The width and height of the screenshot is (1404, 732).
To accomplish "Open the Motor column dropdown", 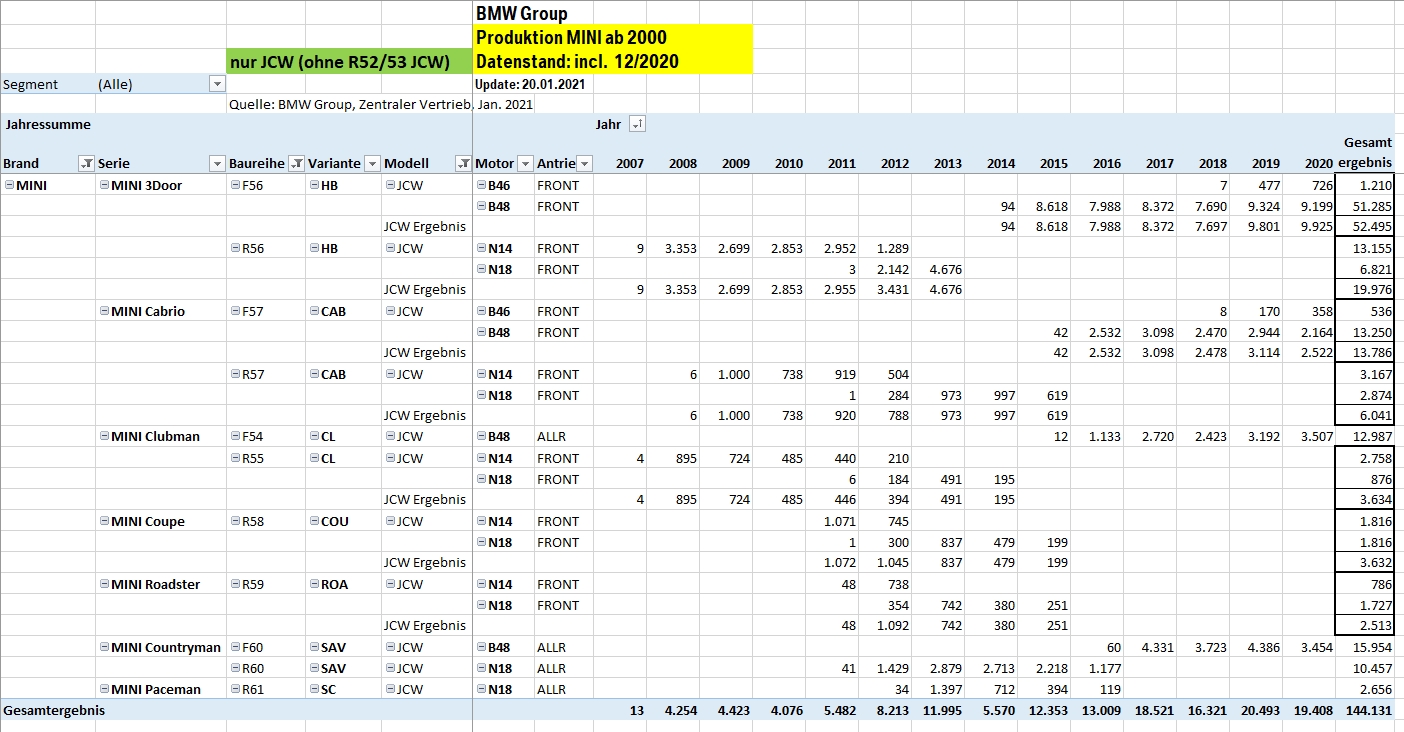I will click(x=524, y=163).
